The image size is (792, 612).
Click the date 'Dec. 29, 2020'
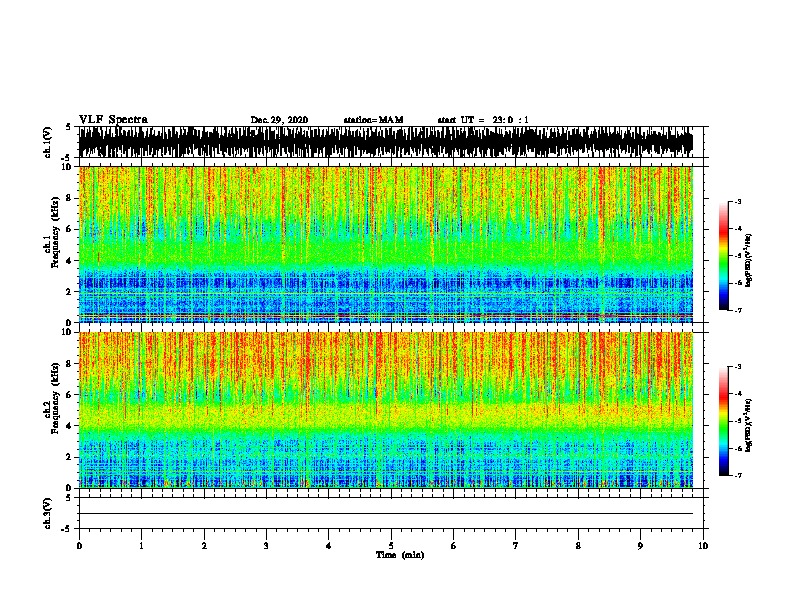(x=279, y=120)
